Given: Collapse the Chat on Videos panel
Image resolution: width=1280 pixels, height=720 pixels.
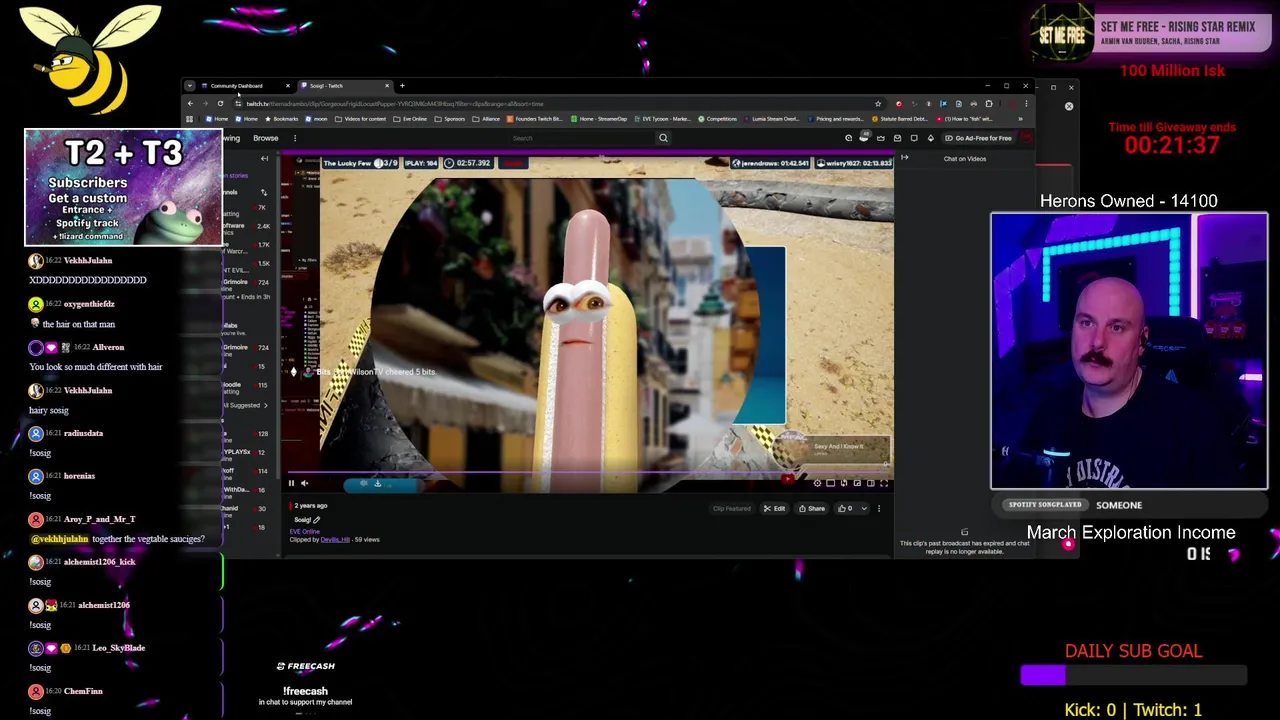Looking at the screenshot, I should pyautogui.click(x=905, y=158).
